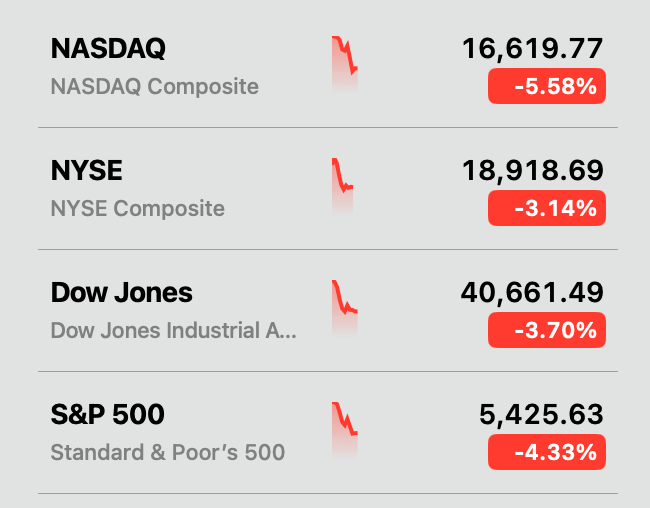Click the NASDAQ Composite subtitle
The height and width of the screenshot is (508, 650).
pos(154,87)
